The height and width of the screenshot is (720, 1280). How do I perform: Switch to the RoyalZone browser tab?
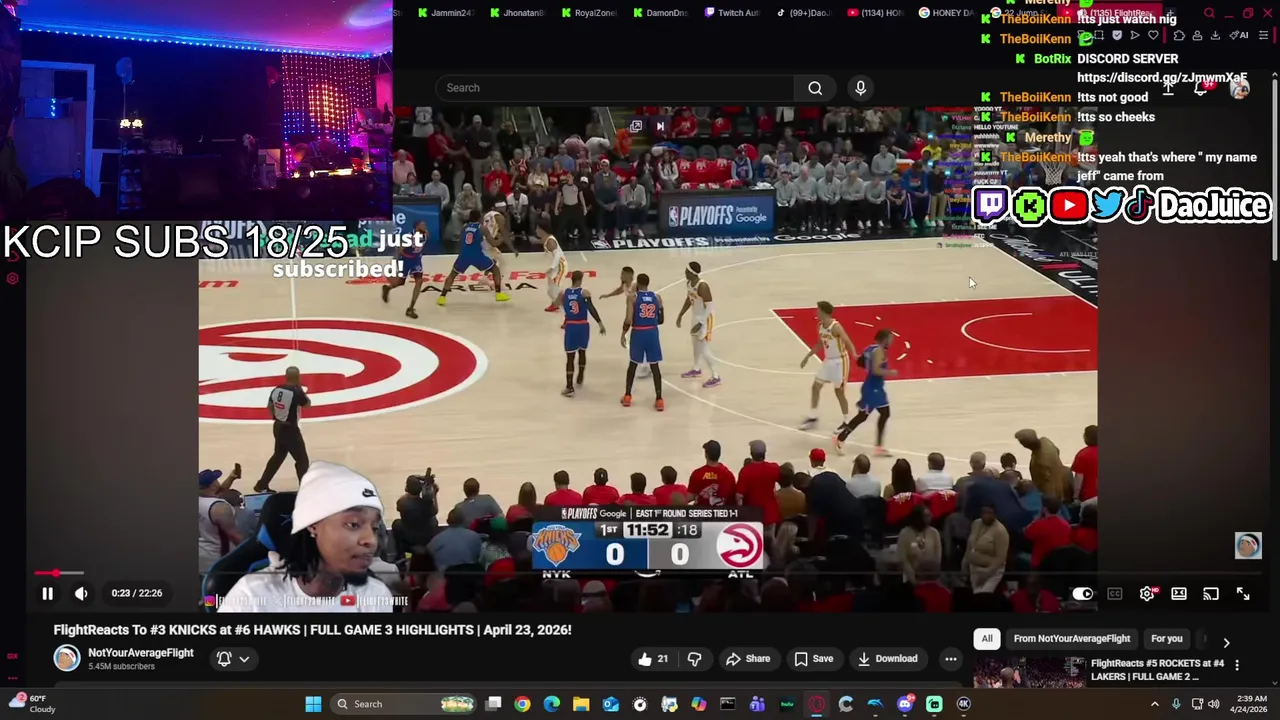click(589, 13)
